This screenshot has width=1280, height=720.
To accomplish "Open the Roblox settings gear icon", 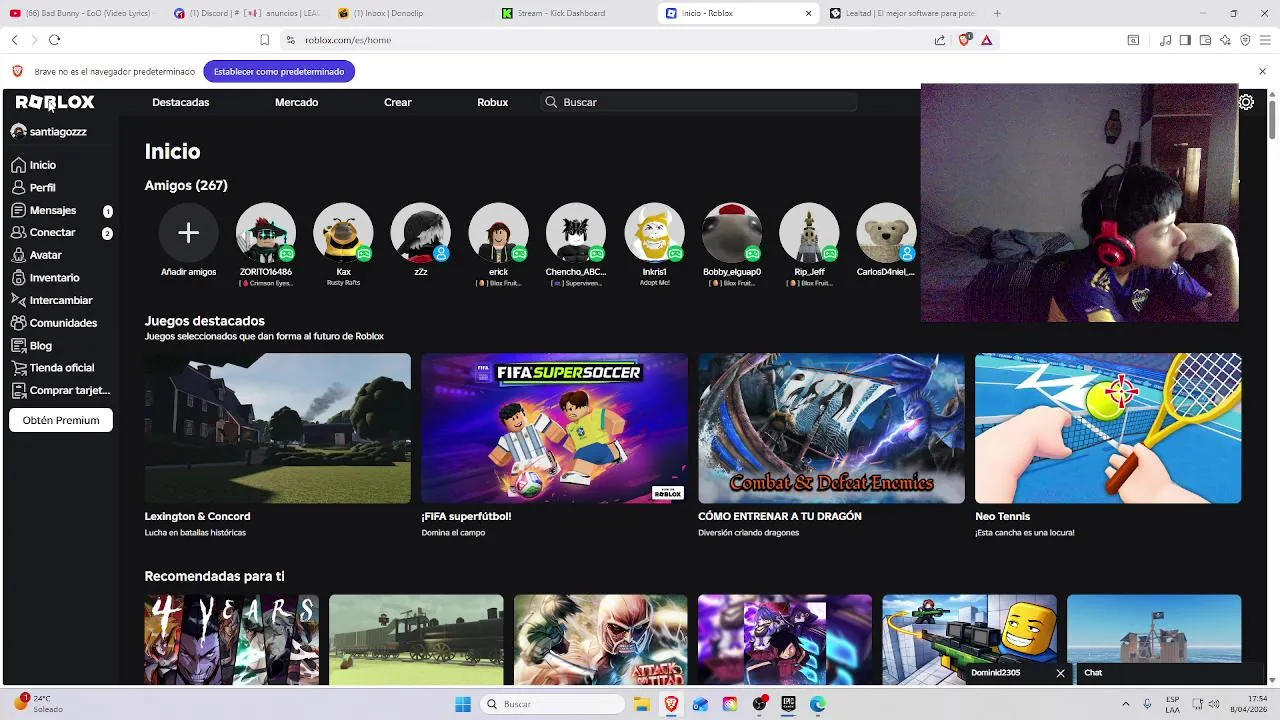I will pyautogui.click(x=1246, y=102).
